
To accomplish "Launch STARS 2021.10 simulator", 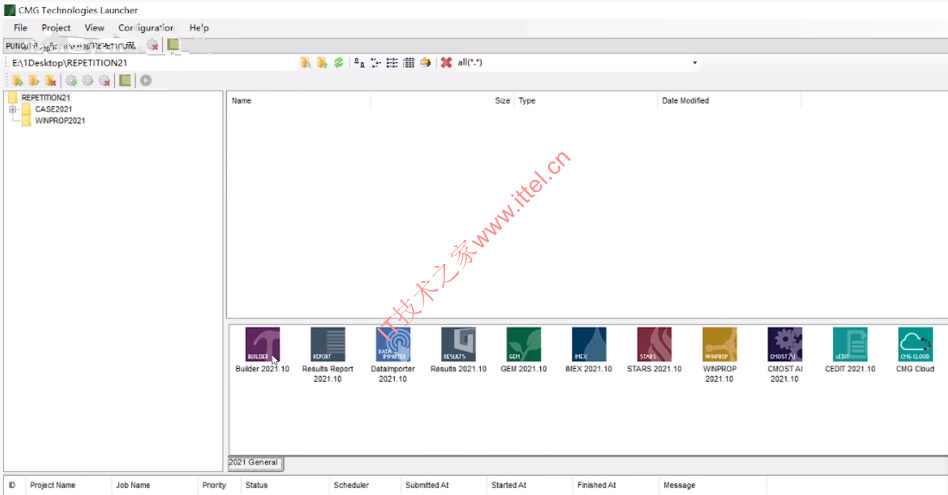I will click(654, 350).
